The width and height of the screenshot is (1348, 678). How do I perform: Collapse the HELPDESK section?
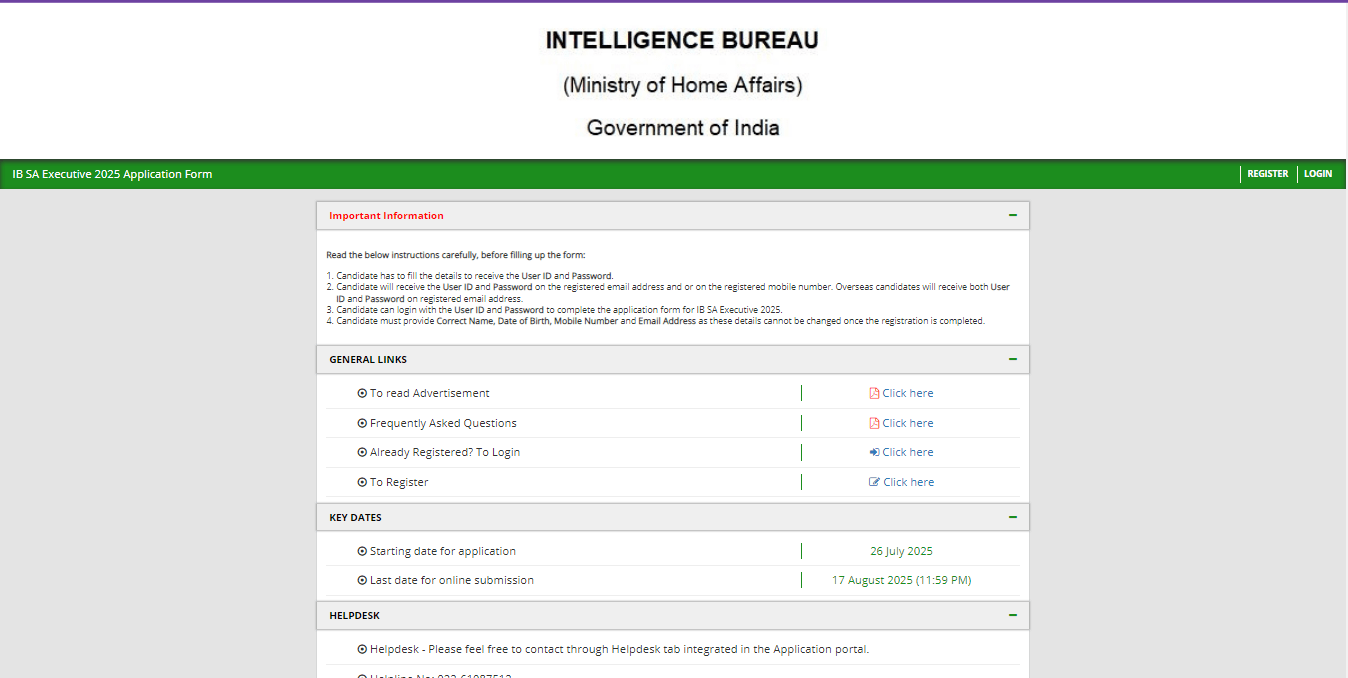point(1014,614)
